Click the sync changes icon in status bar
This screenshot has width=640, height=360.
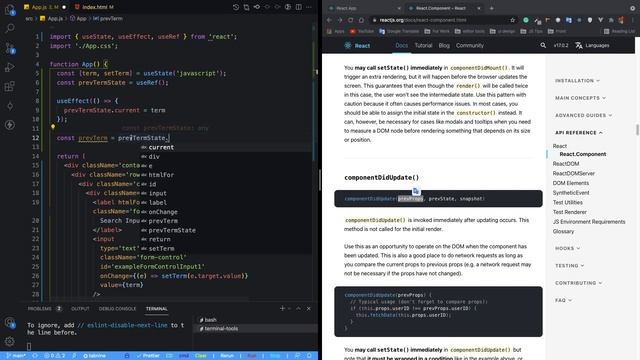point(35,356)
